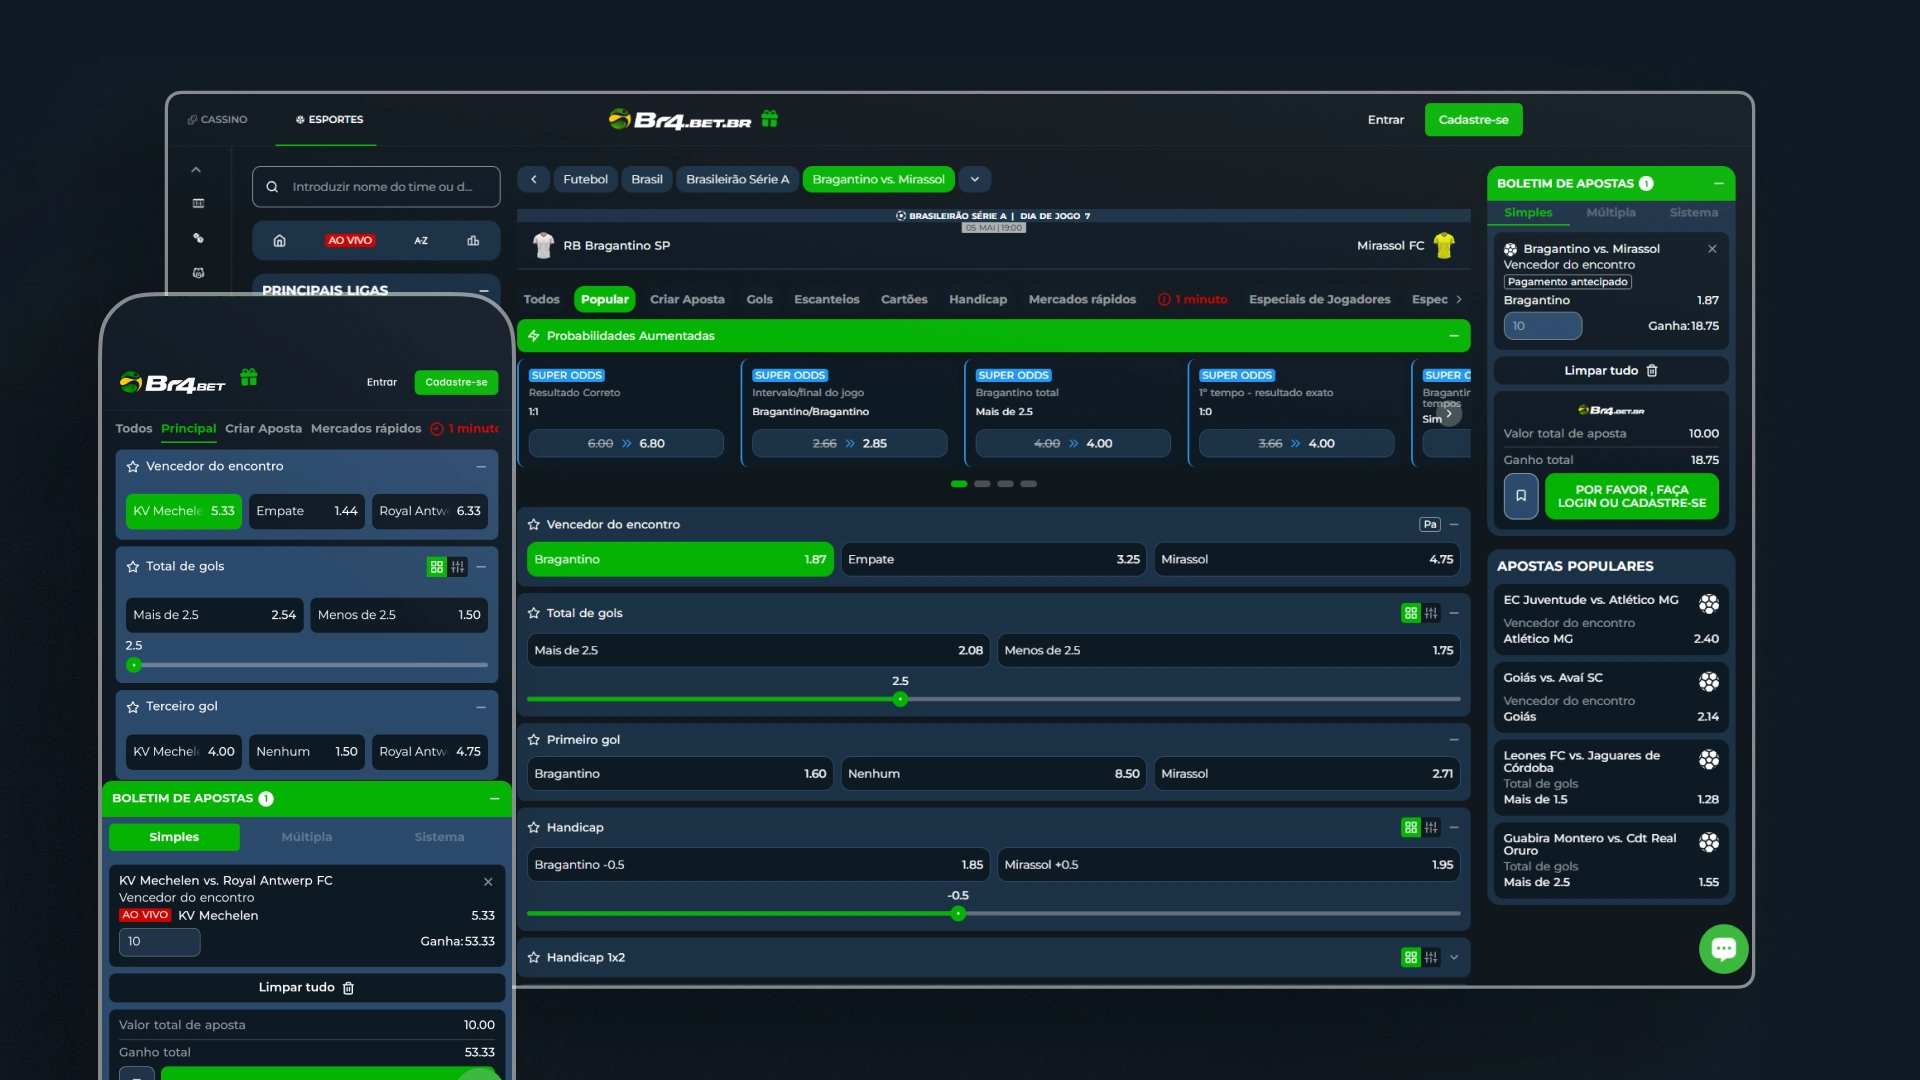Switch to the Criar Aposta tab
The height and width of the screenshot is (1080, 1920).
pyautogui.click(x=687, y=300)
